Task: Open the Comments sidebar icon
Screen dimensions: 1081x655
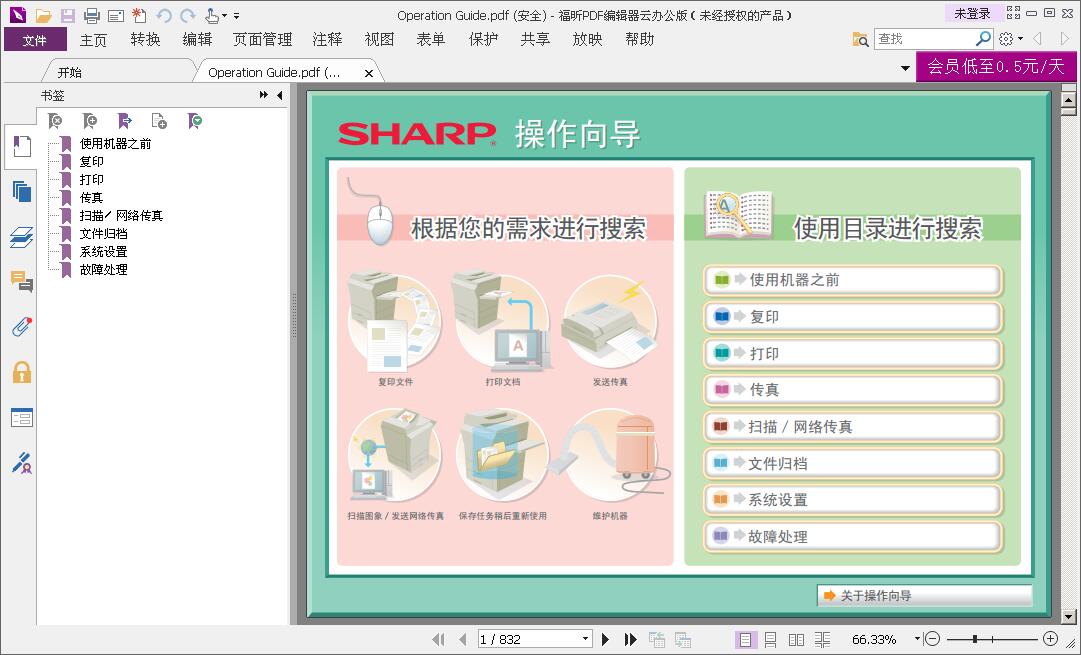Action: point(21,281)
